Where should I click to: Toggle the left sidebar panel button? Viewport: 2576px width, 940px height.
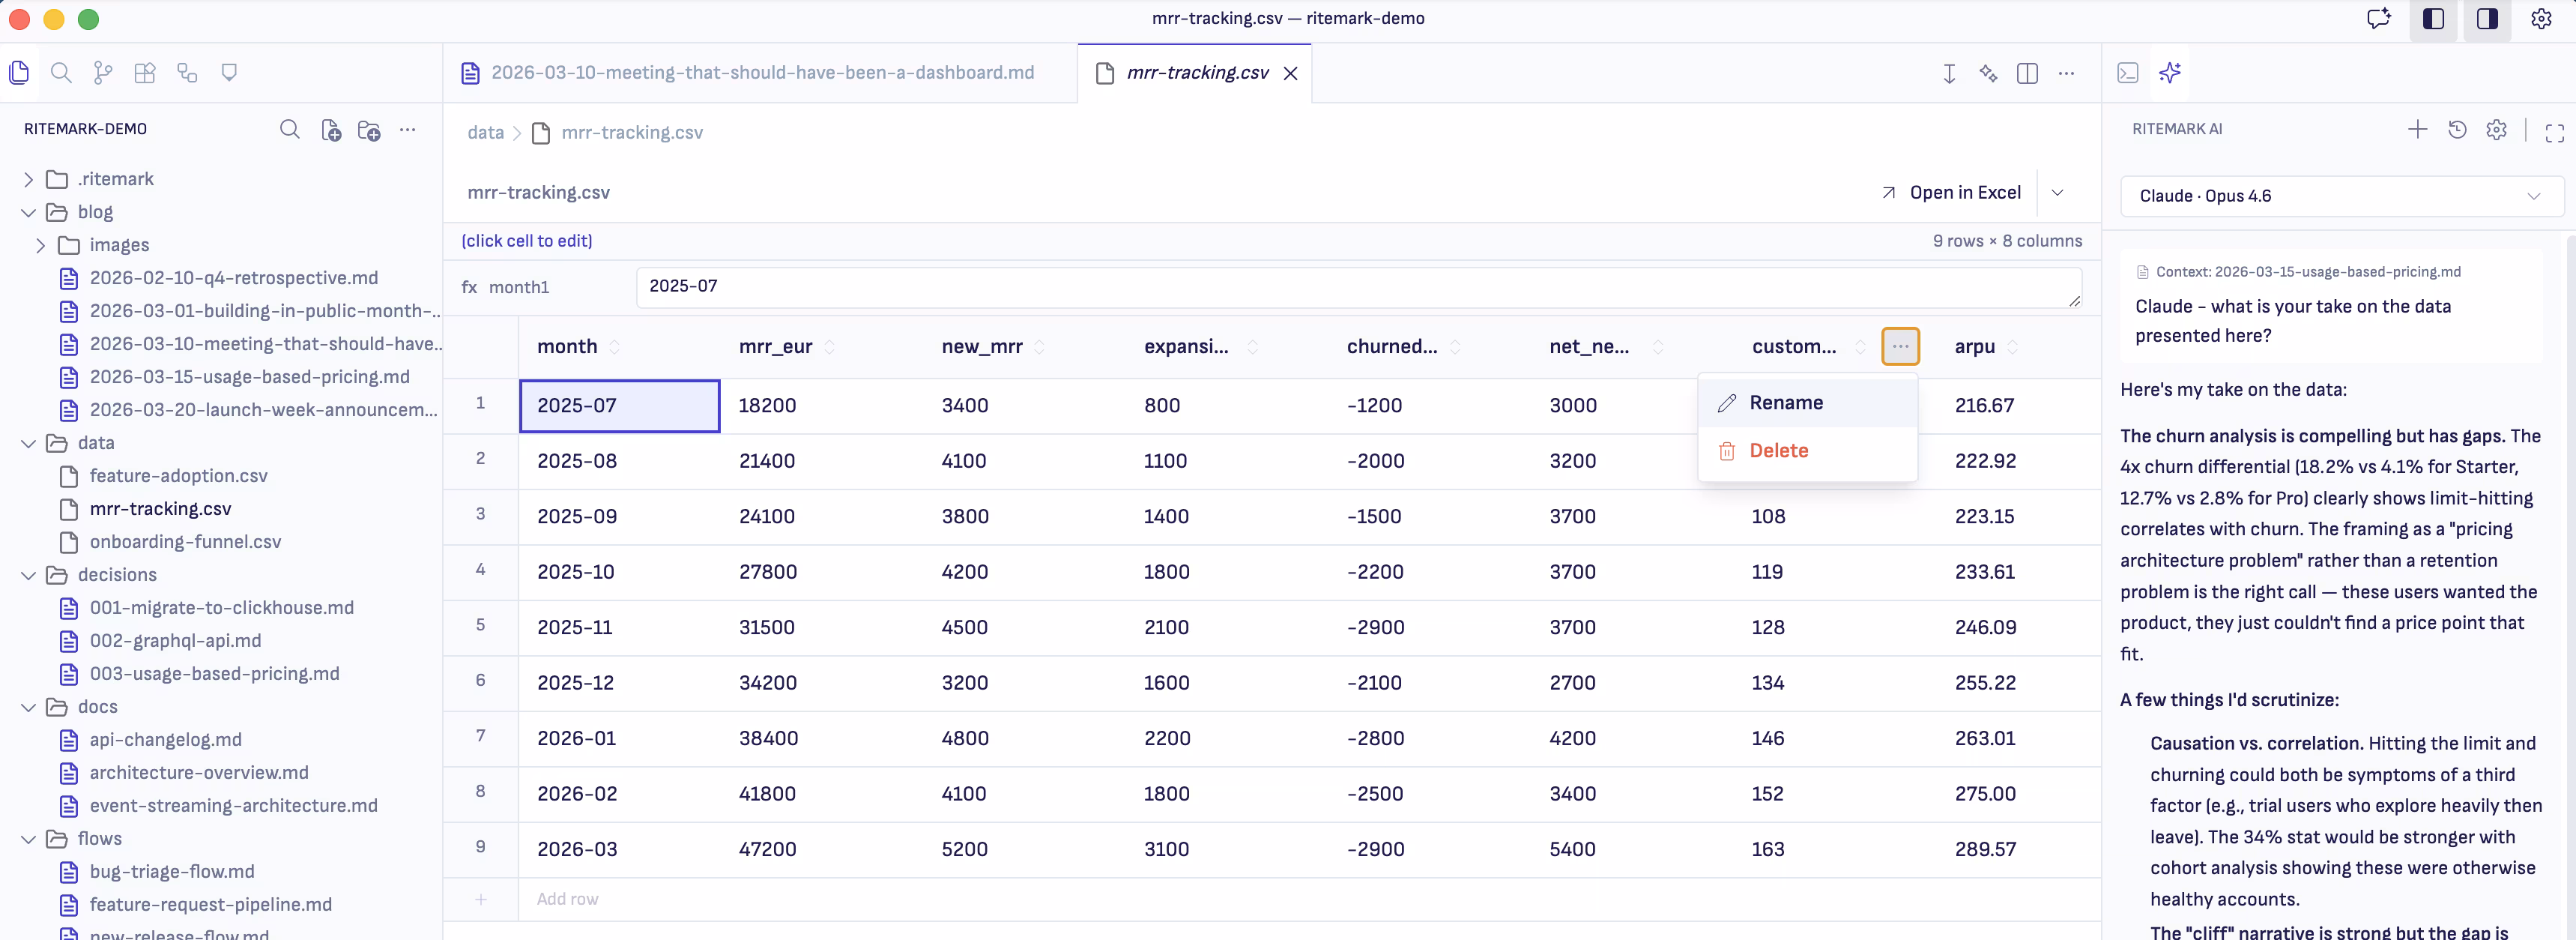coord(2434,19)
